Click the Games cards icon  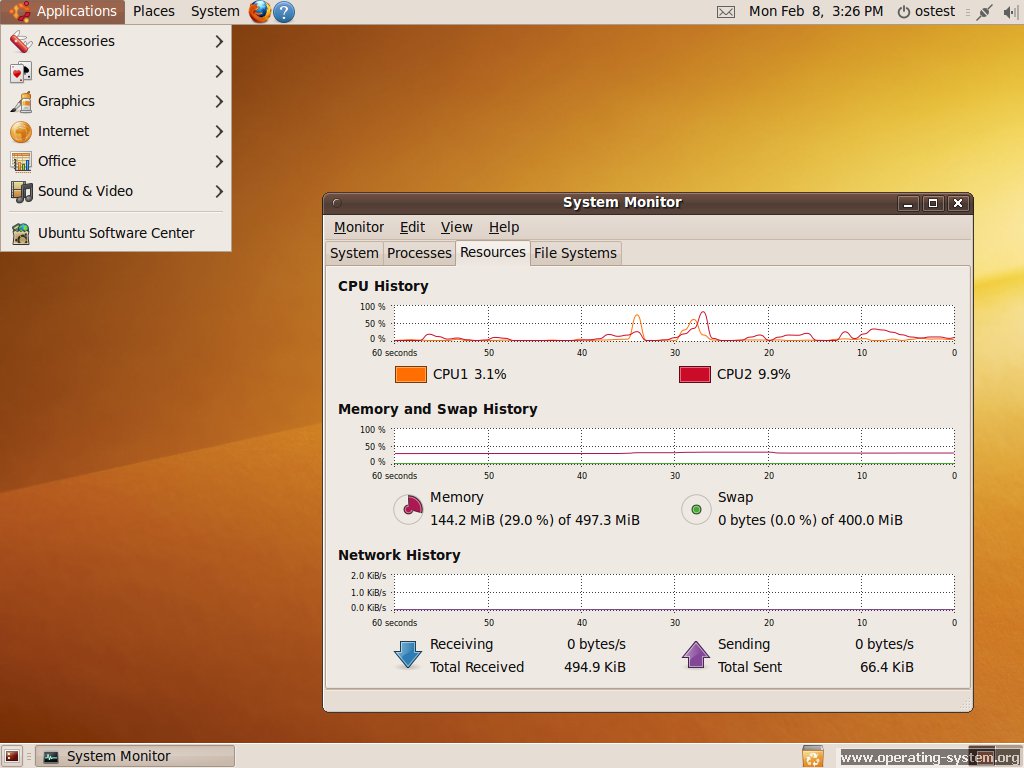[21, 71]
